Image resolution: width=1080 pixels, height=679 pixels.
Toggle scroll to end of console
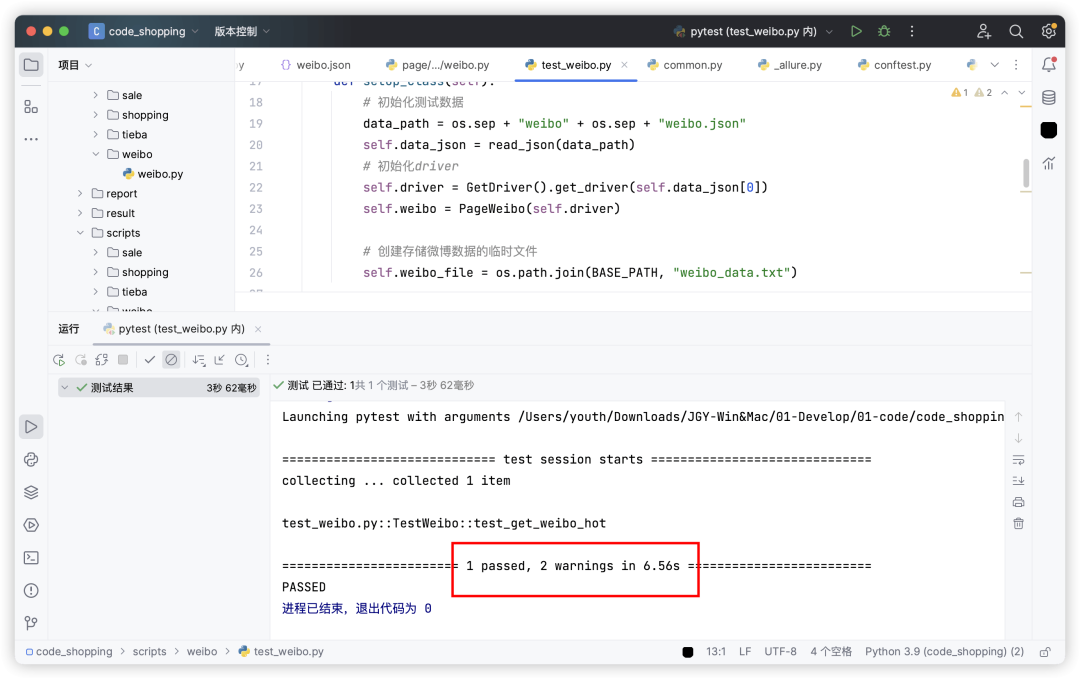1019,481
